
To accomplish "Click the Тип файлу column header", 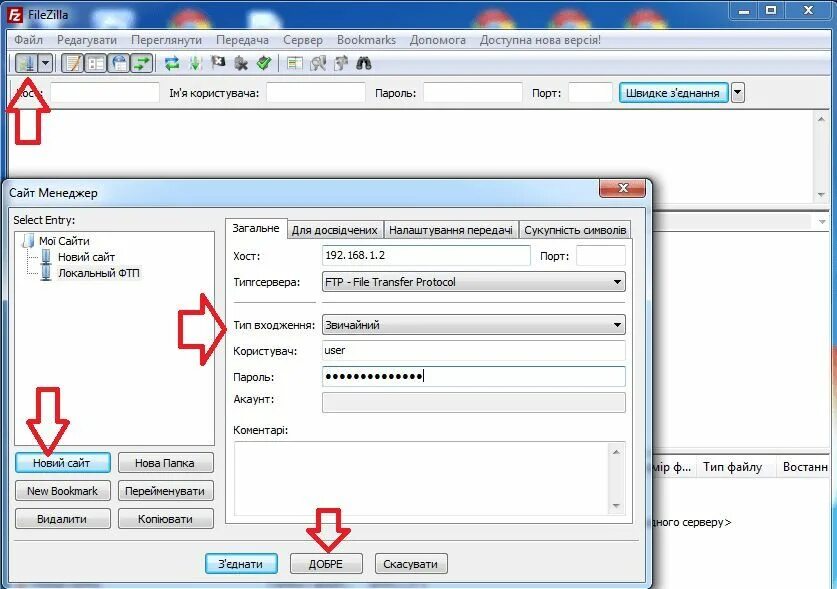I will coord(735,467).
